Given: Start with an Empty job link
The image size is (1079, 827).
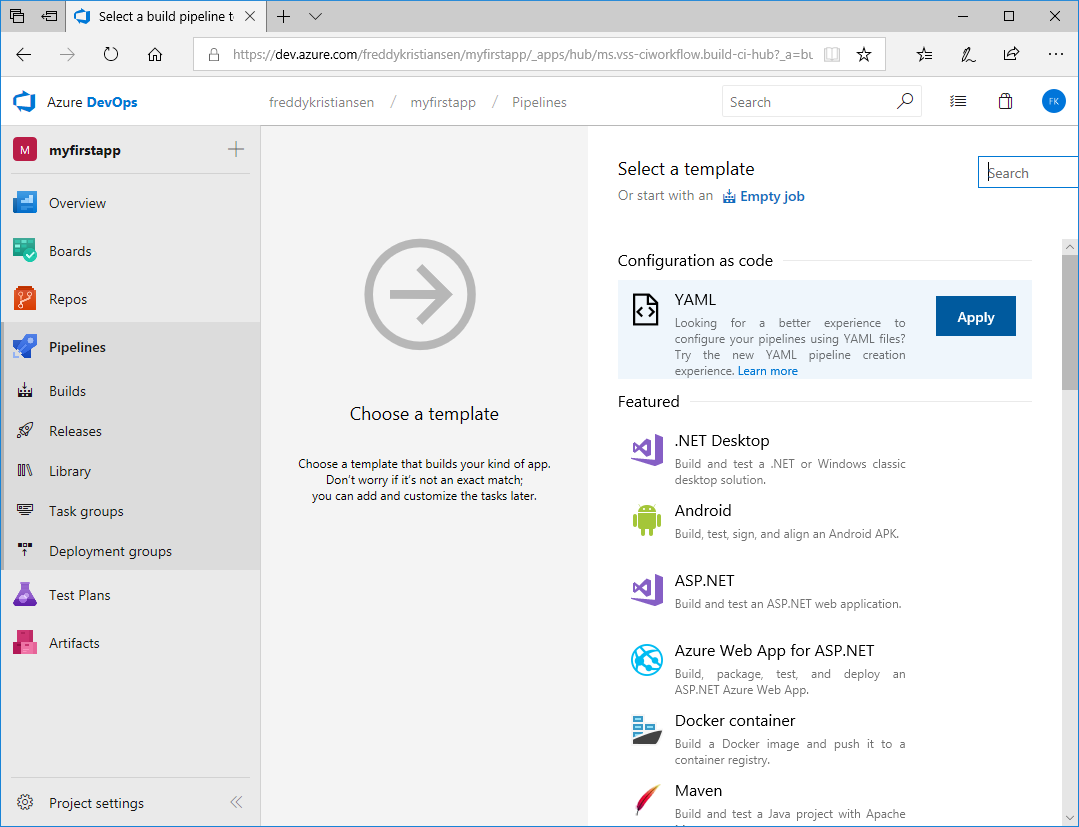Looking at the screenshot, I should pyautogui.click(x=771, y=197).
